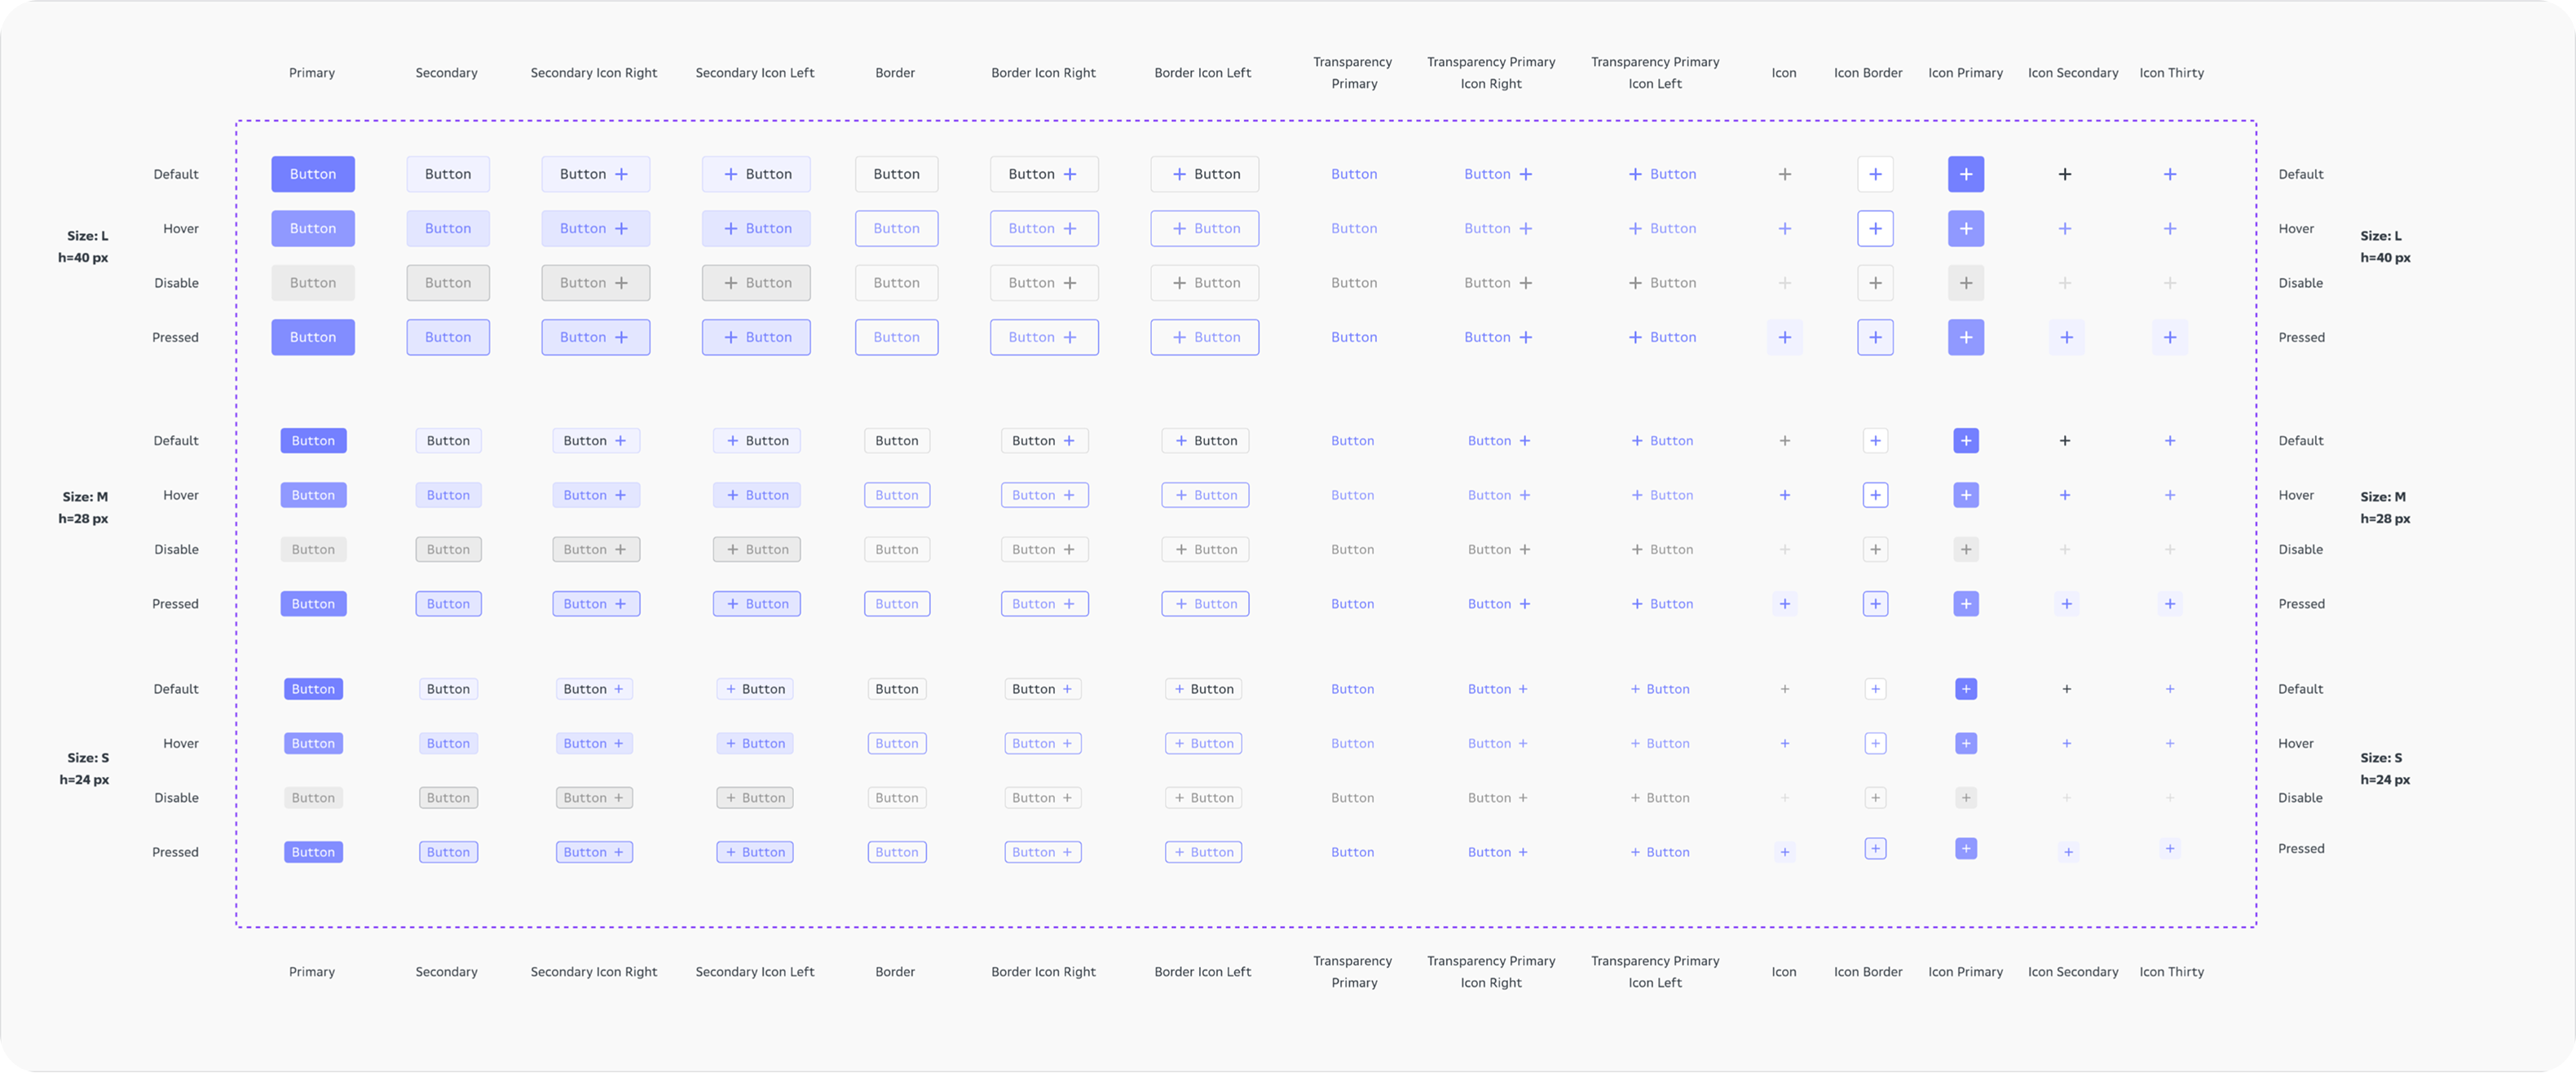Click the Size L Pressed Icon Primary plus button
2576x1073 pixels.
coord(1965,337)
